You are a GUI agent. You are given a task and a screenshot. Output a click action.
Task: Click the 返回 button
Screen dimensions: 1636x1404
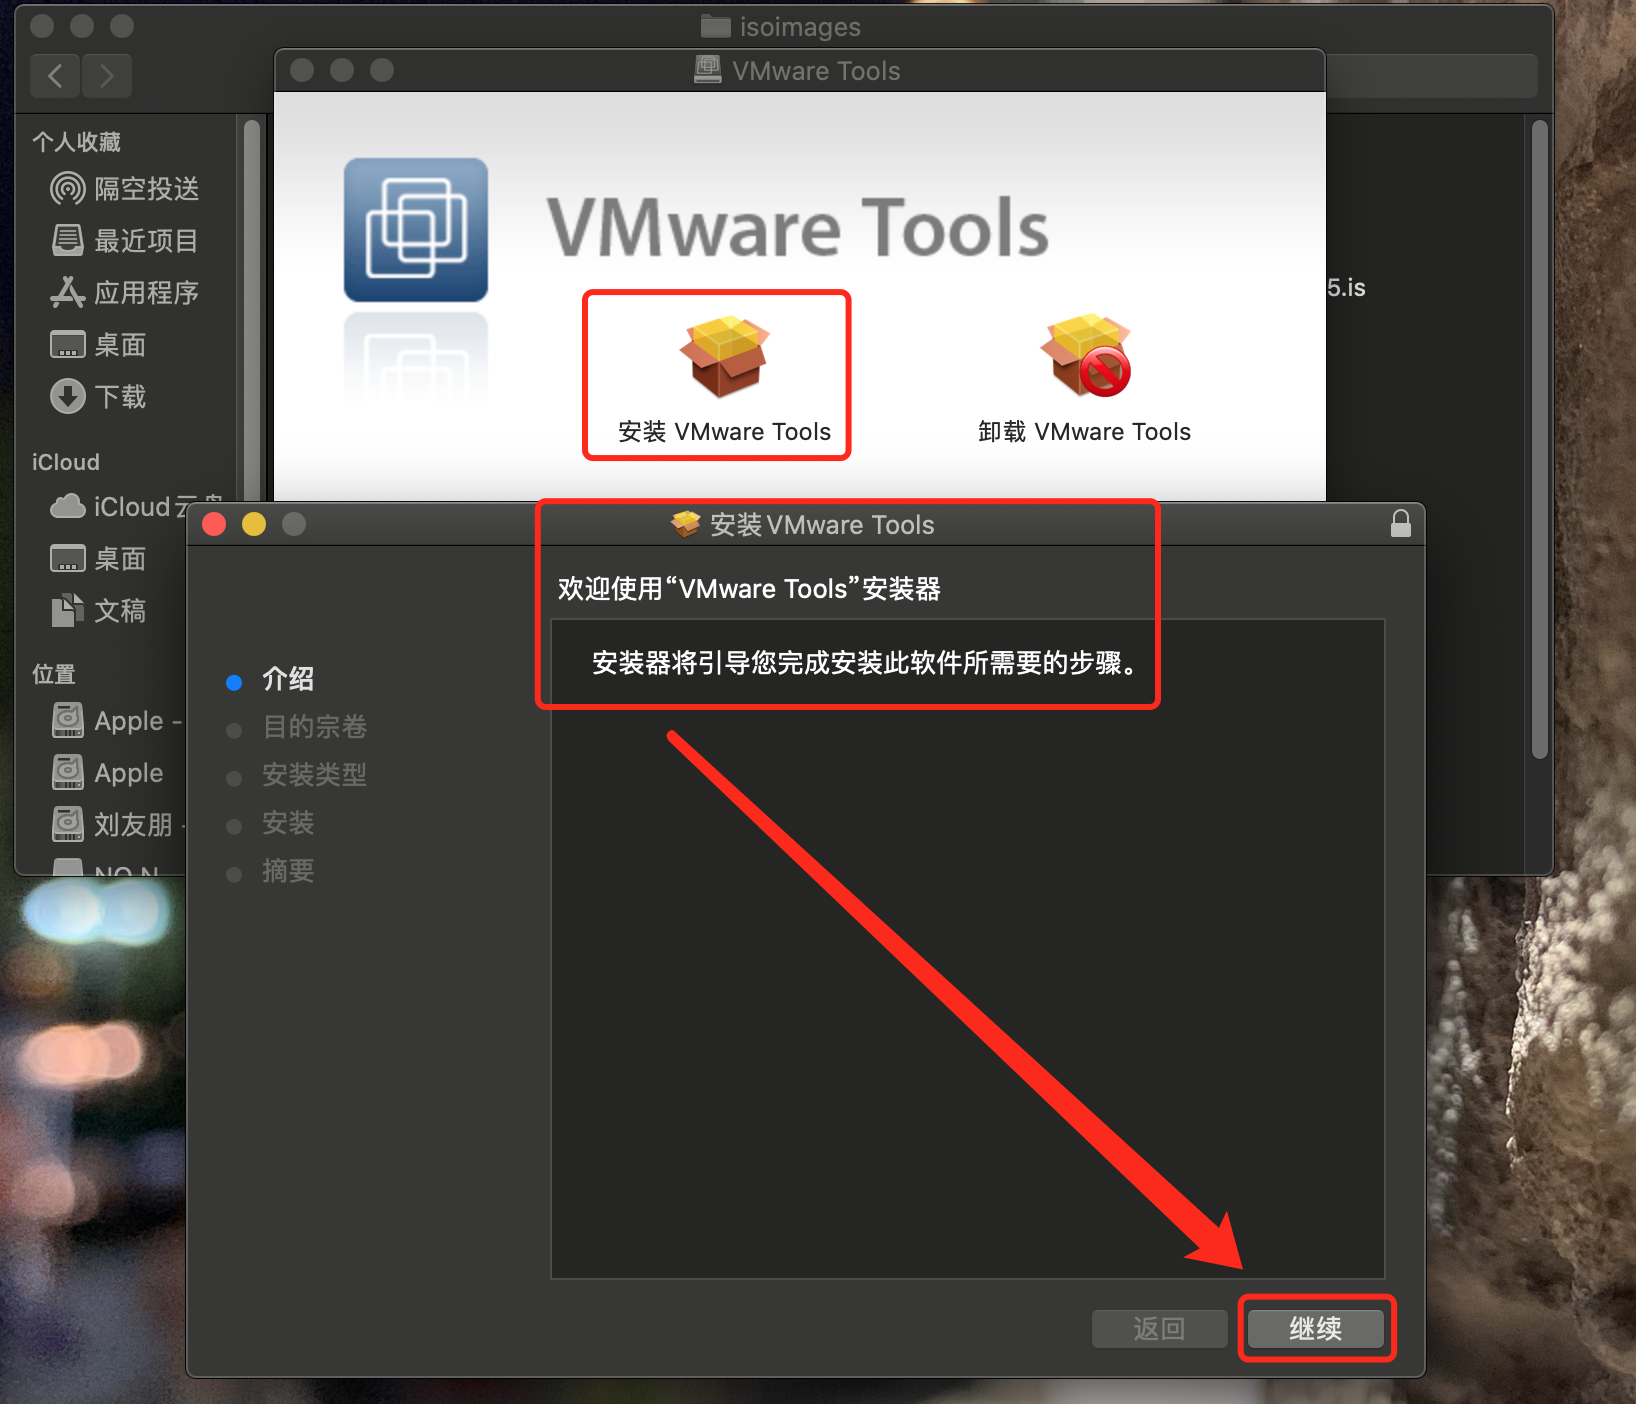(1159, 1329)
